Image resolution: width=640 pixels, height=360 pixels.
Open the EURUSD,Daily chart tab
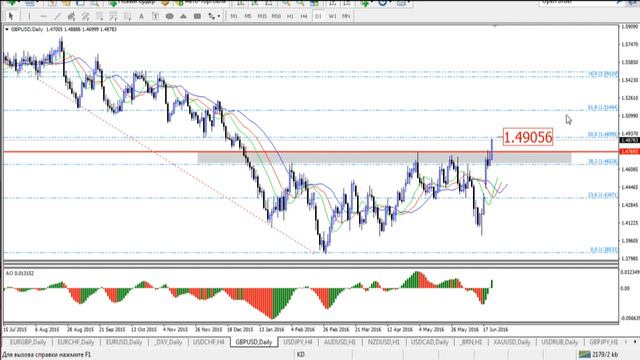(x=124, y=342)
